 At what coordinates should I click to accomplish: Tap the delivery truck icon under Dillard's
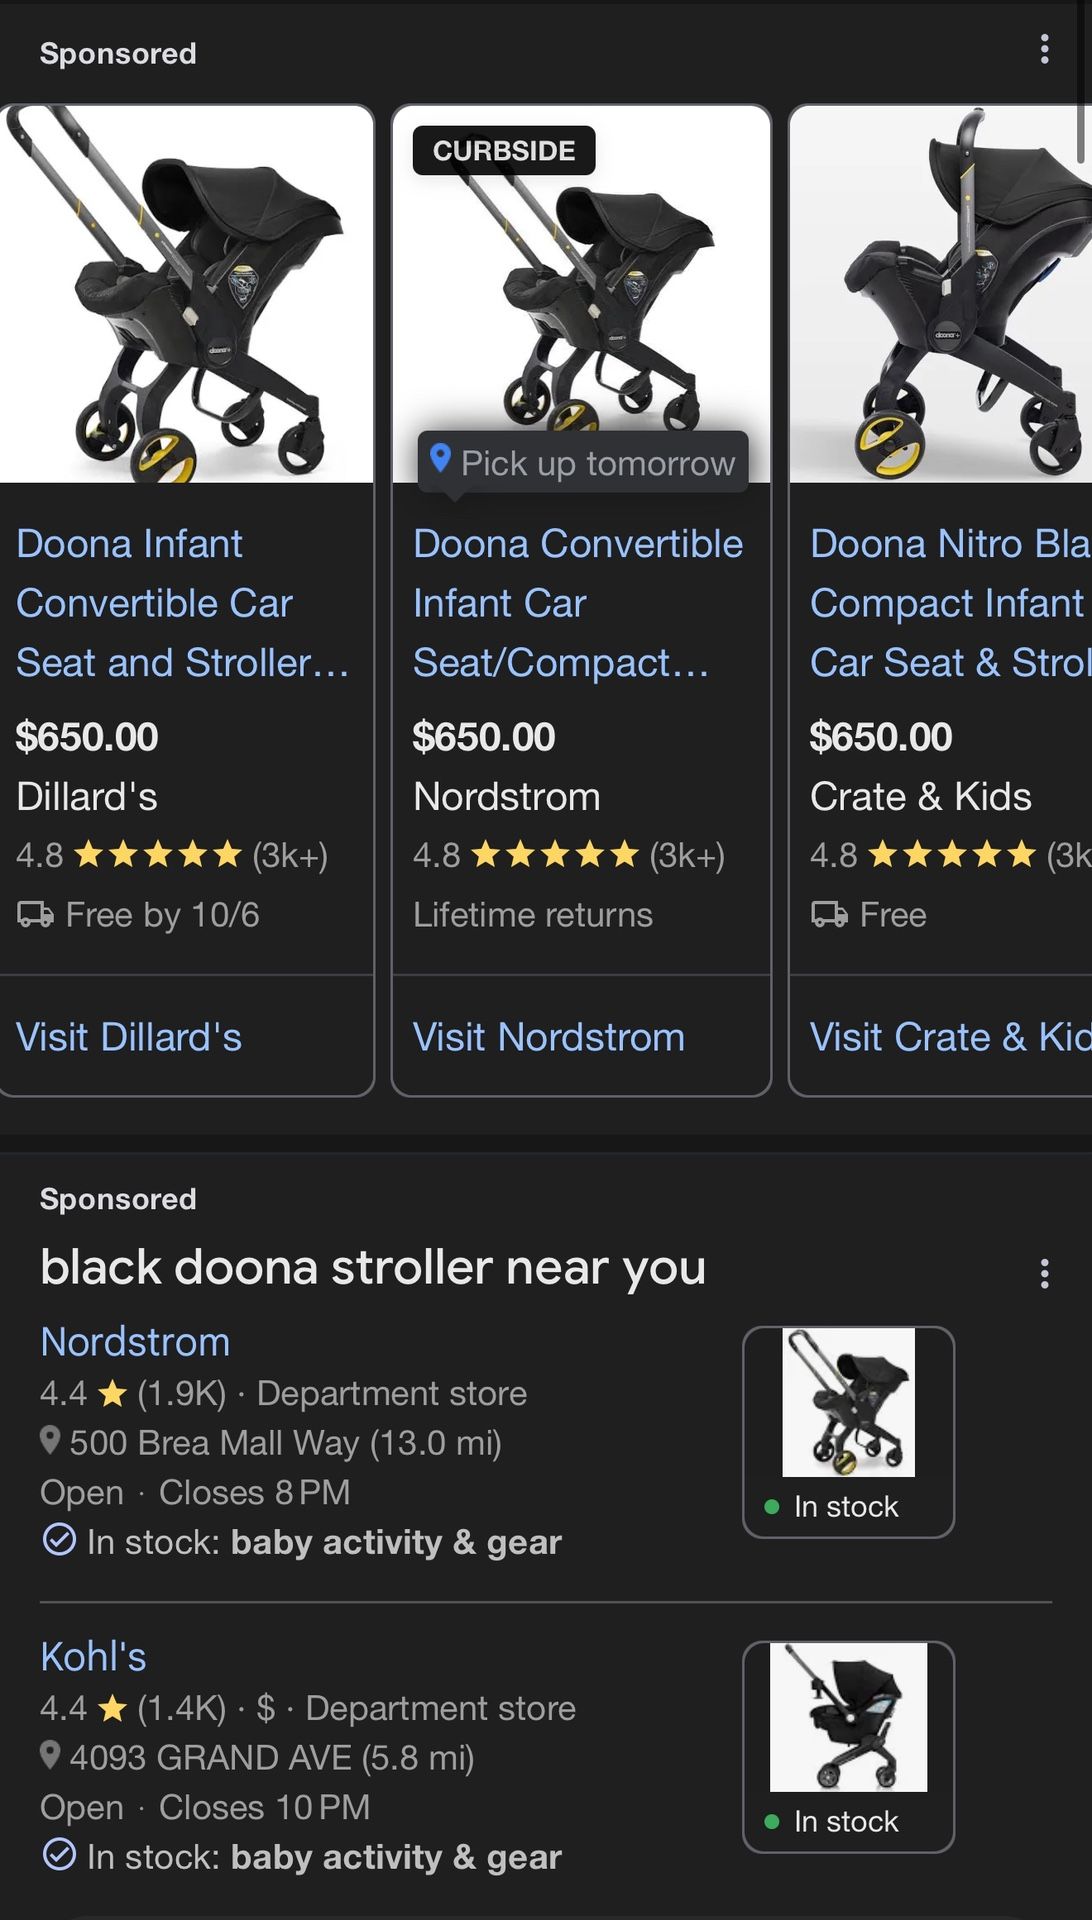pyautogui.click(x=35, y=914)
